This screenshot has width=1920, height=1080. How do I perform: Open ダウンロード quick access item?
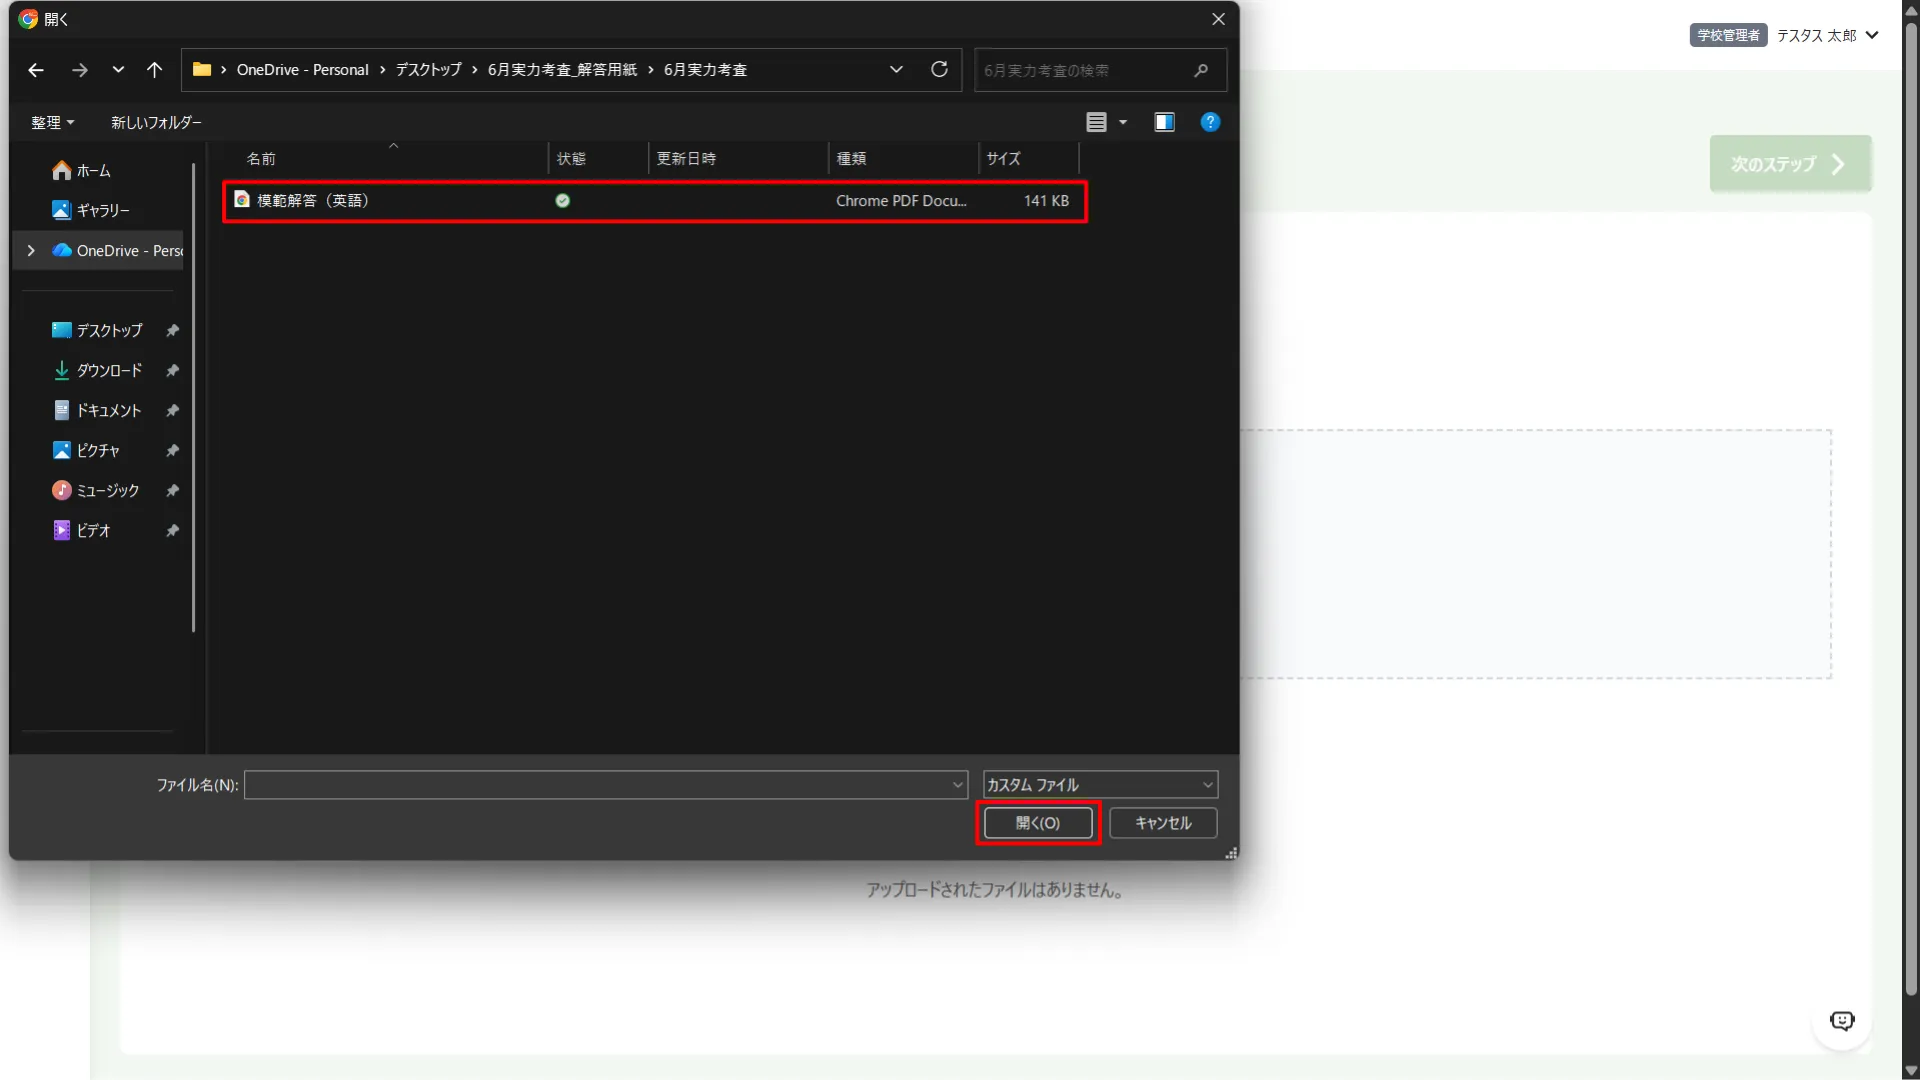point(97,371)
